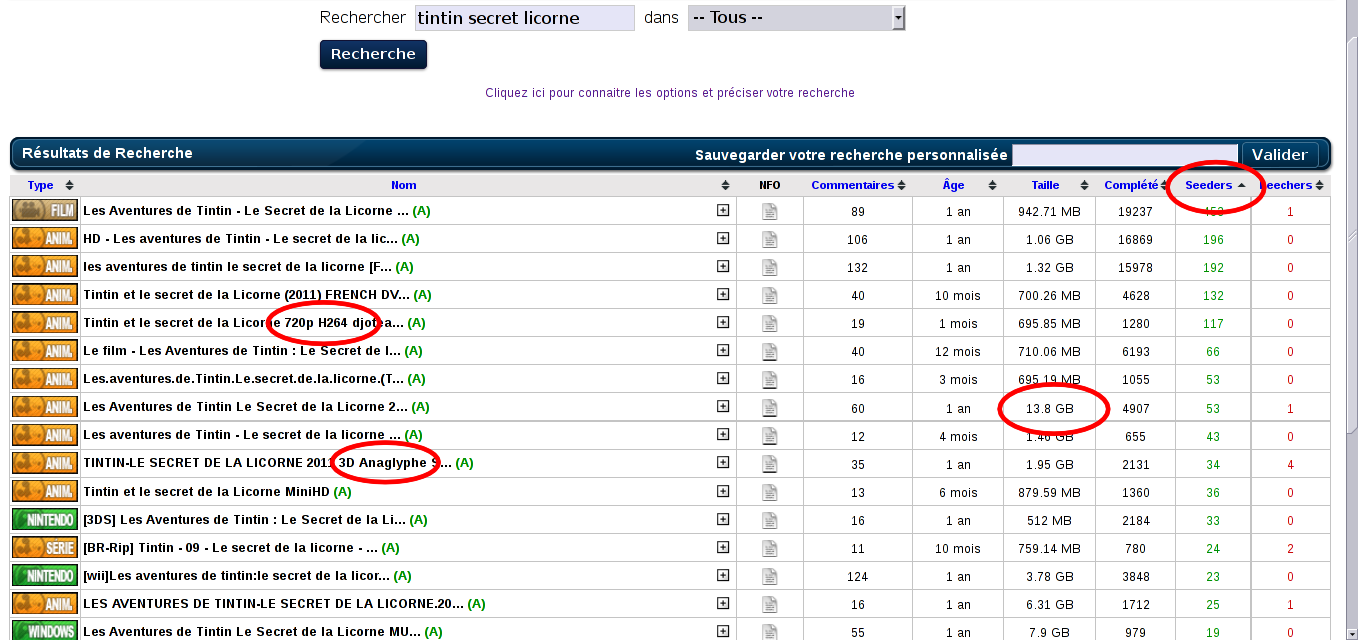Image resolution: width=1359 pixels, height=640 pixels.
Task: Click the '10 mois' age cell of FRENCH DV row
Action: point(957,295)
